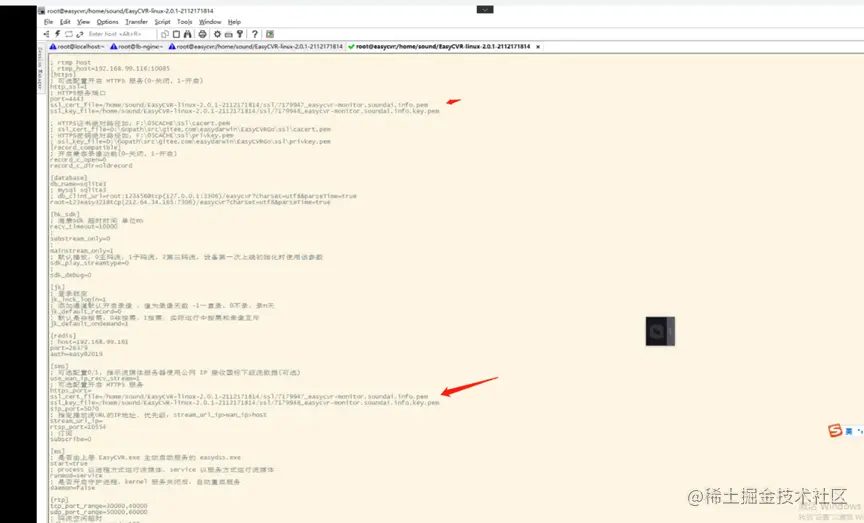Open the Help menu

click(234, 22)
